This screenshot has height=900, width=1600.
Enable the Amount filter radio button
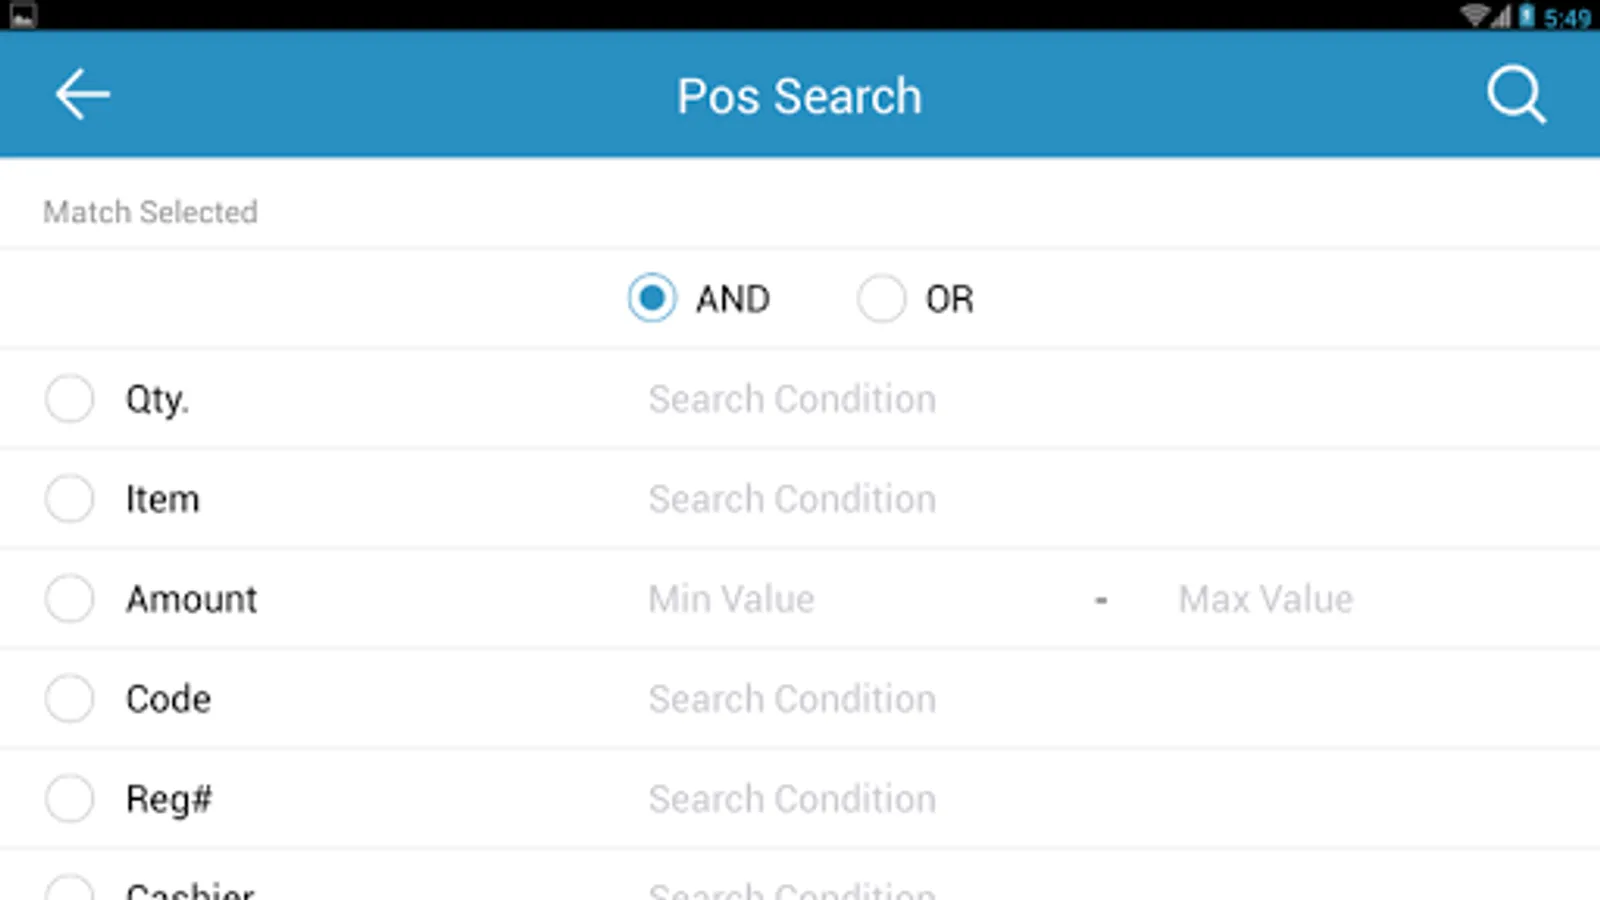(69, 598)
